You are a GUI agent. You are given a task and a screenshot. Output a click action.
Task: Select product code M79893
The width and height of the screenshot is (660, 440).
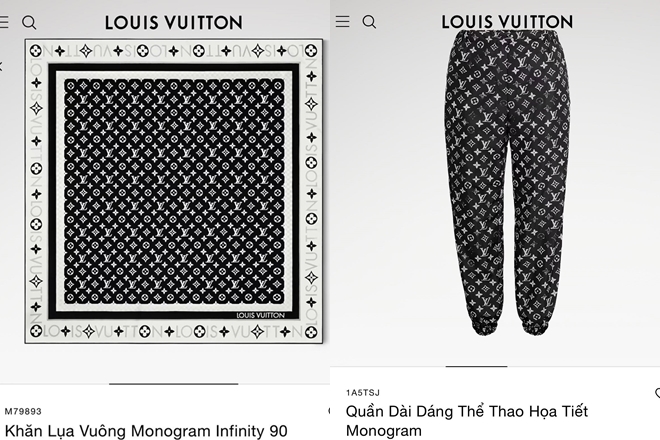(23, 411)
